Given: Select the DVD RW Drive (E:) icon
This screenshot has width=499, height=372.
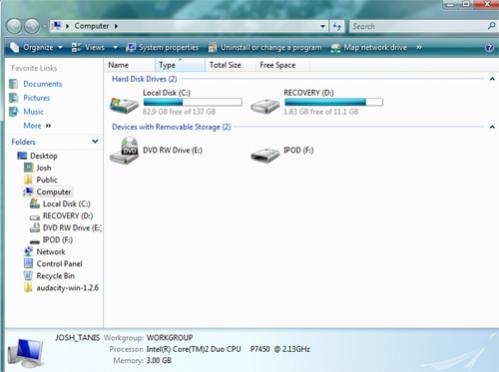Looking at the screenshot, I should 124,151.
